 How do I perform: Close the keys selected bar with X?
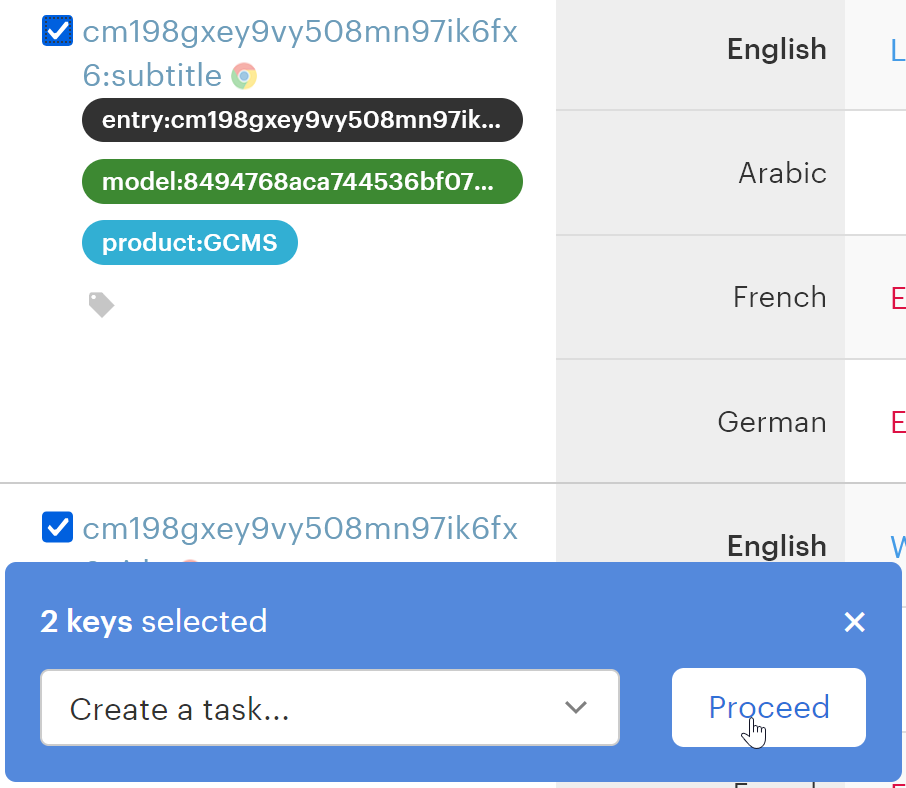click(854, 622)
